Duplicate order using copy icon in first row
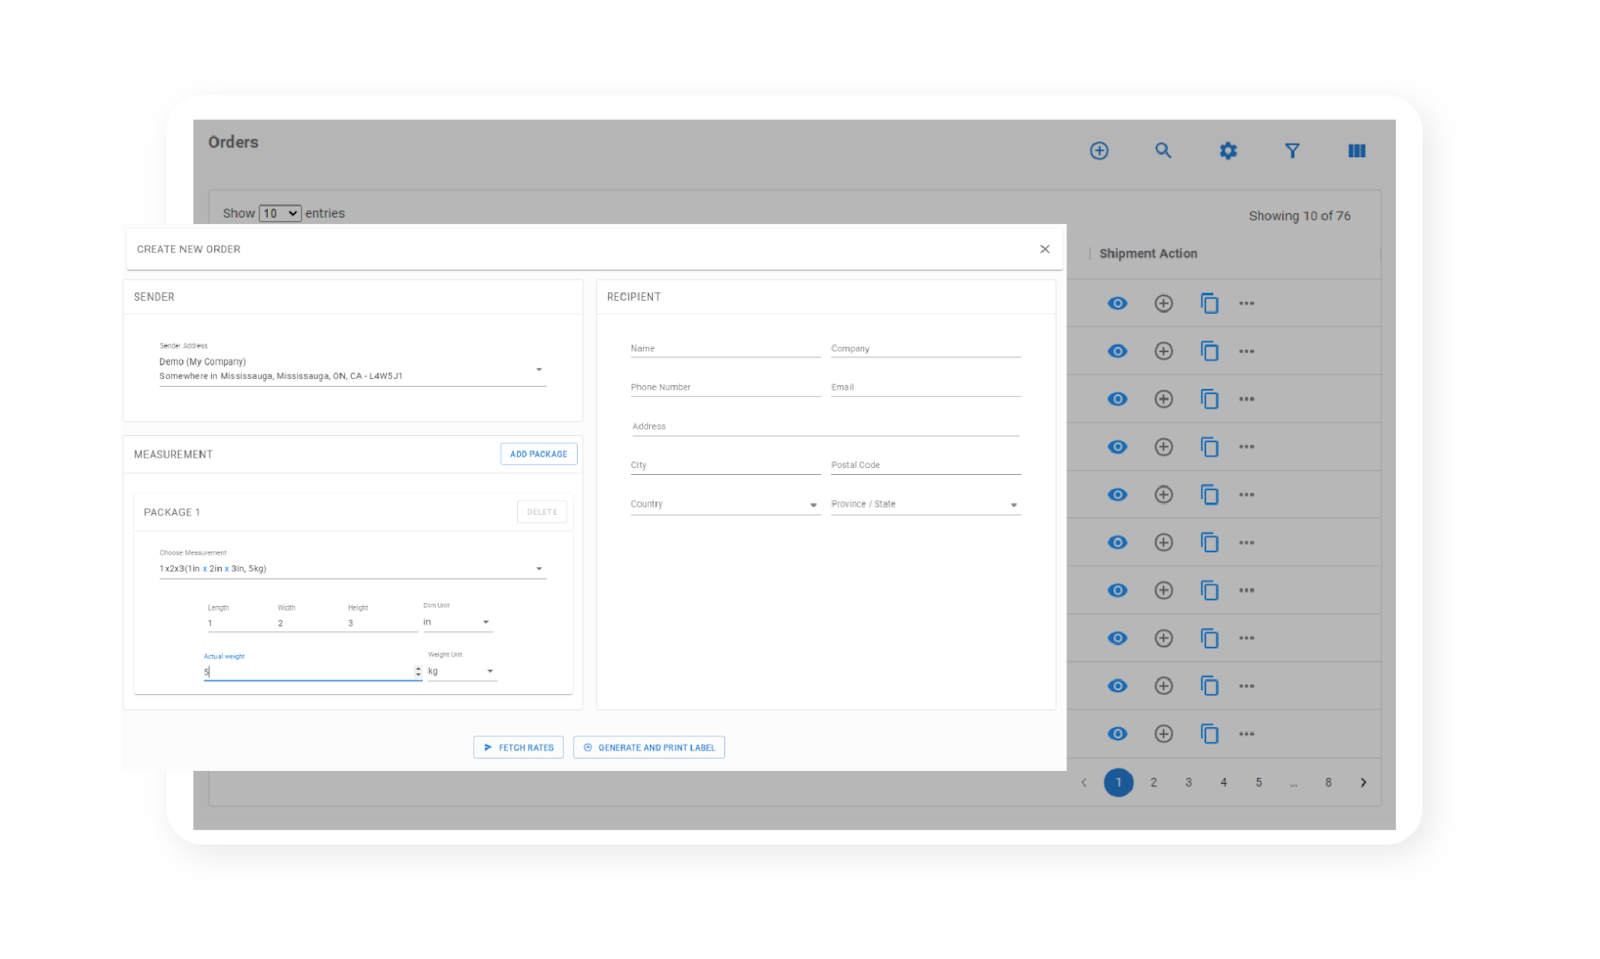Screen dimensions: 1600x959 pos(1209,303)
